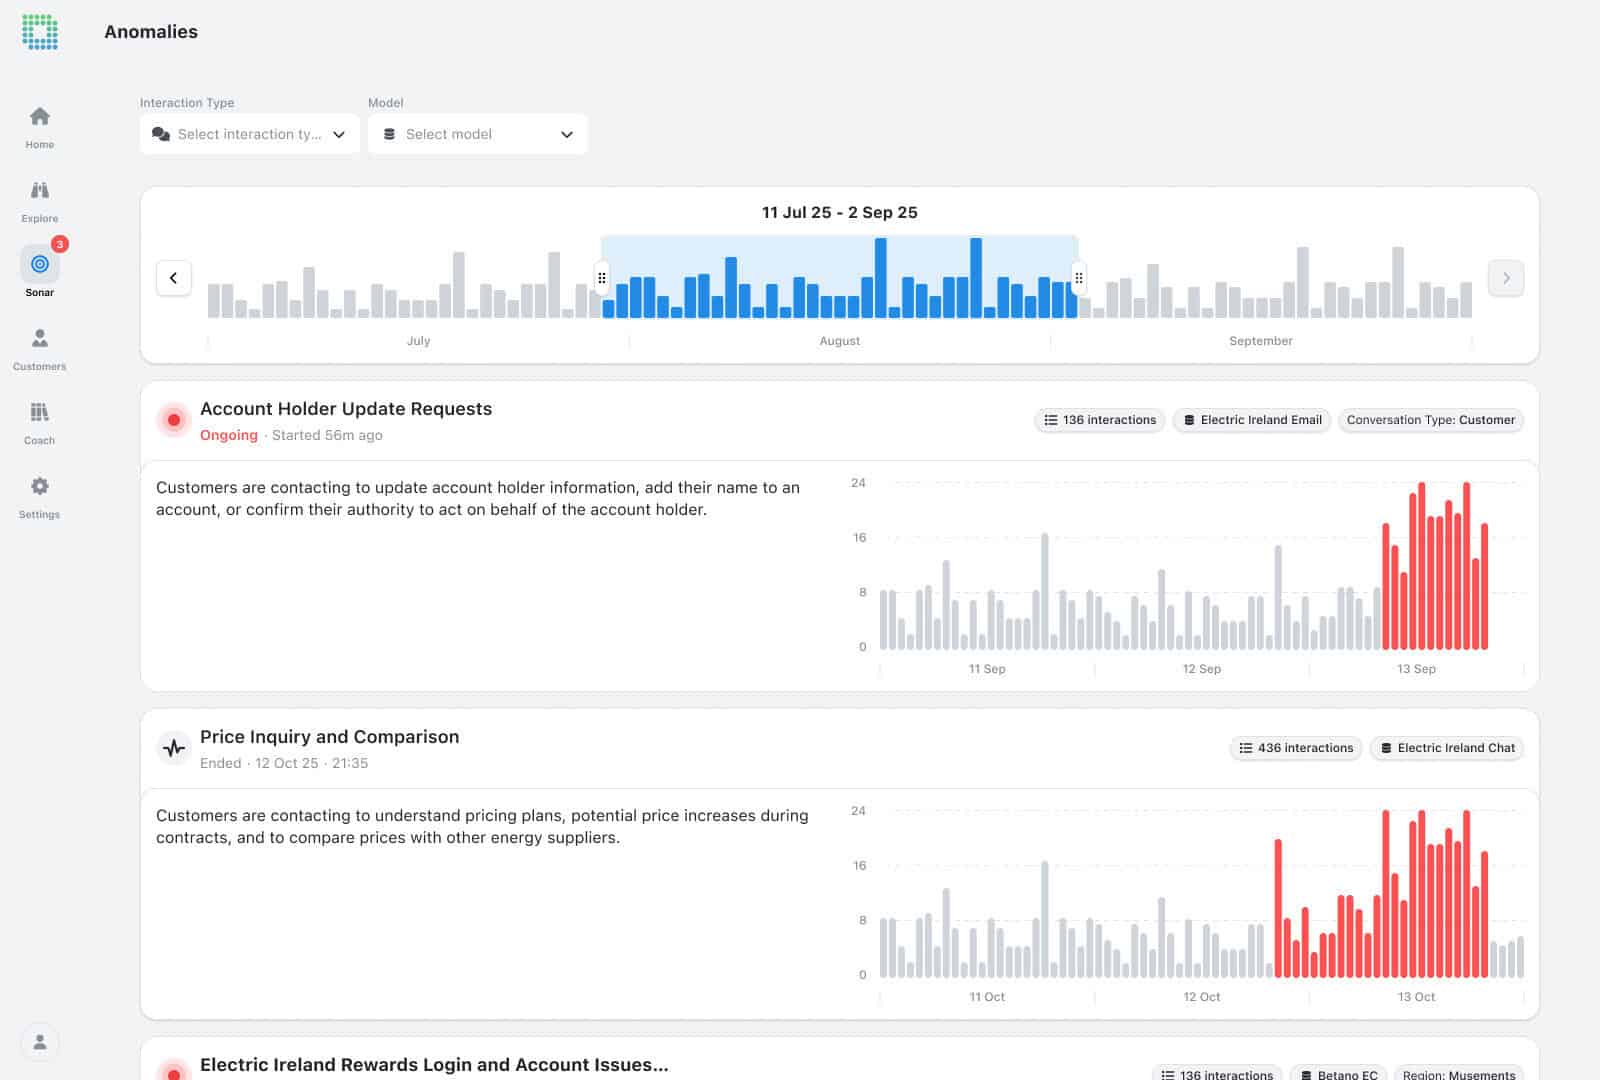Open Sonar with the notification badge
Viewport: 1600px width, 1080px height.
(x=39, y=265)
